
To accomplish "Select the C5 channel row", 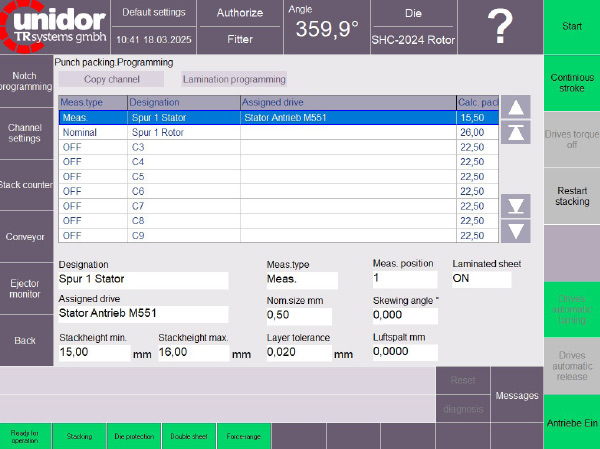I will point(279,176).
